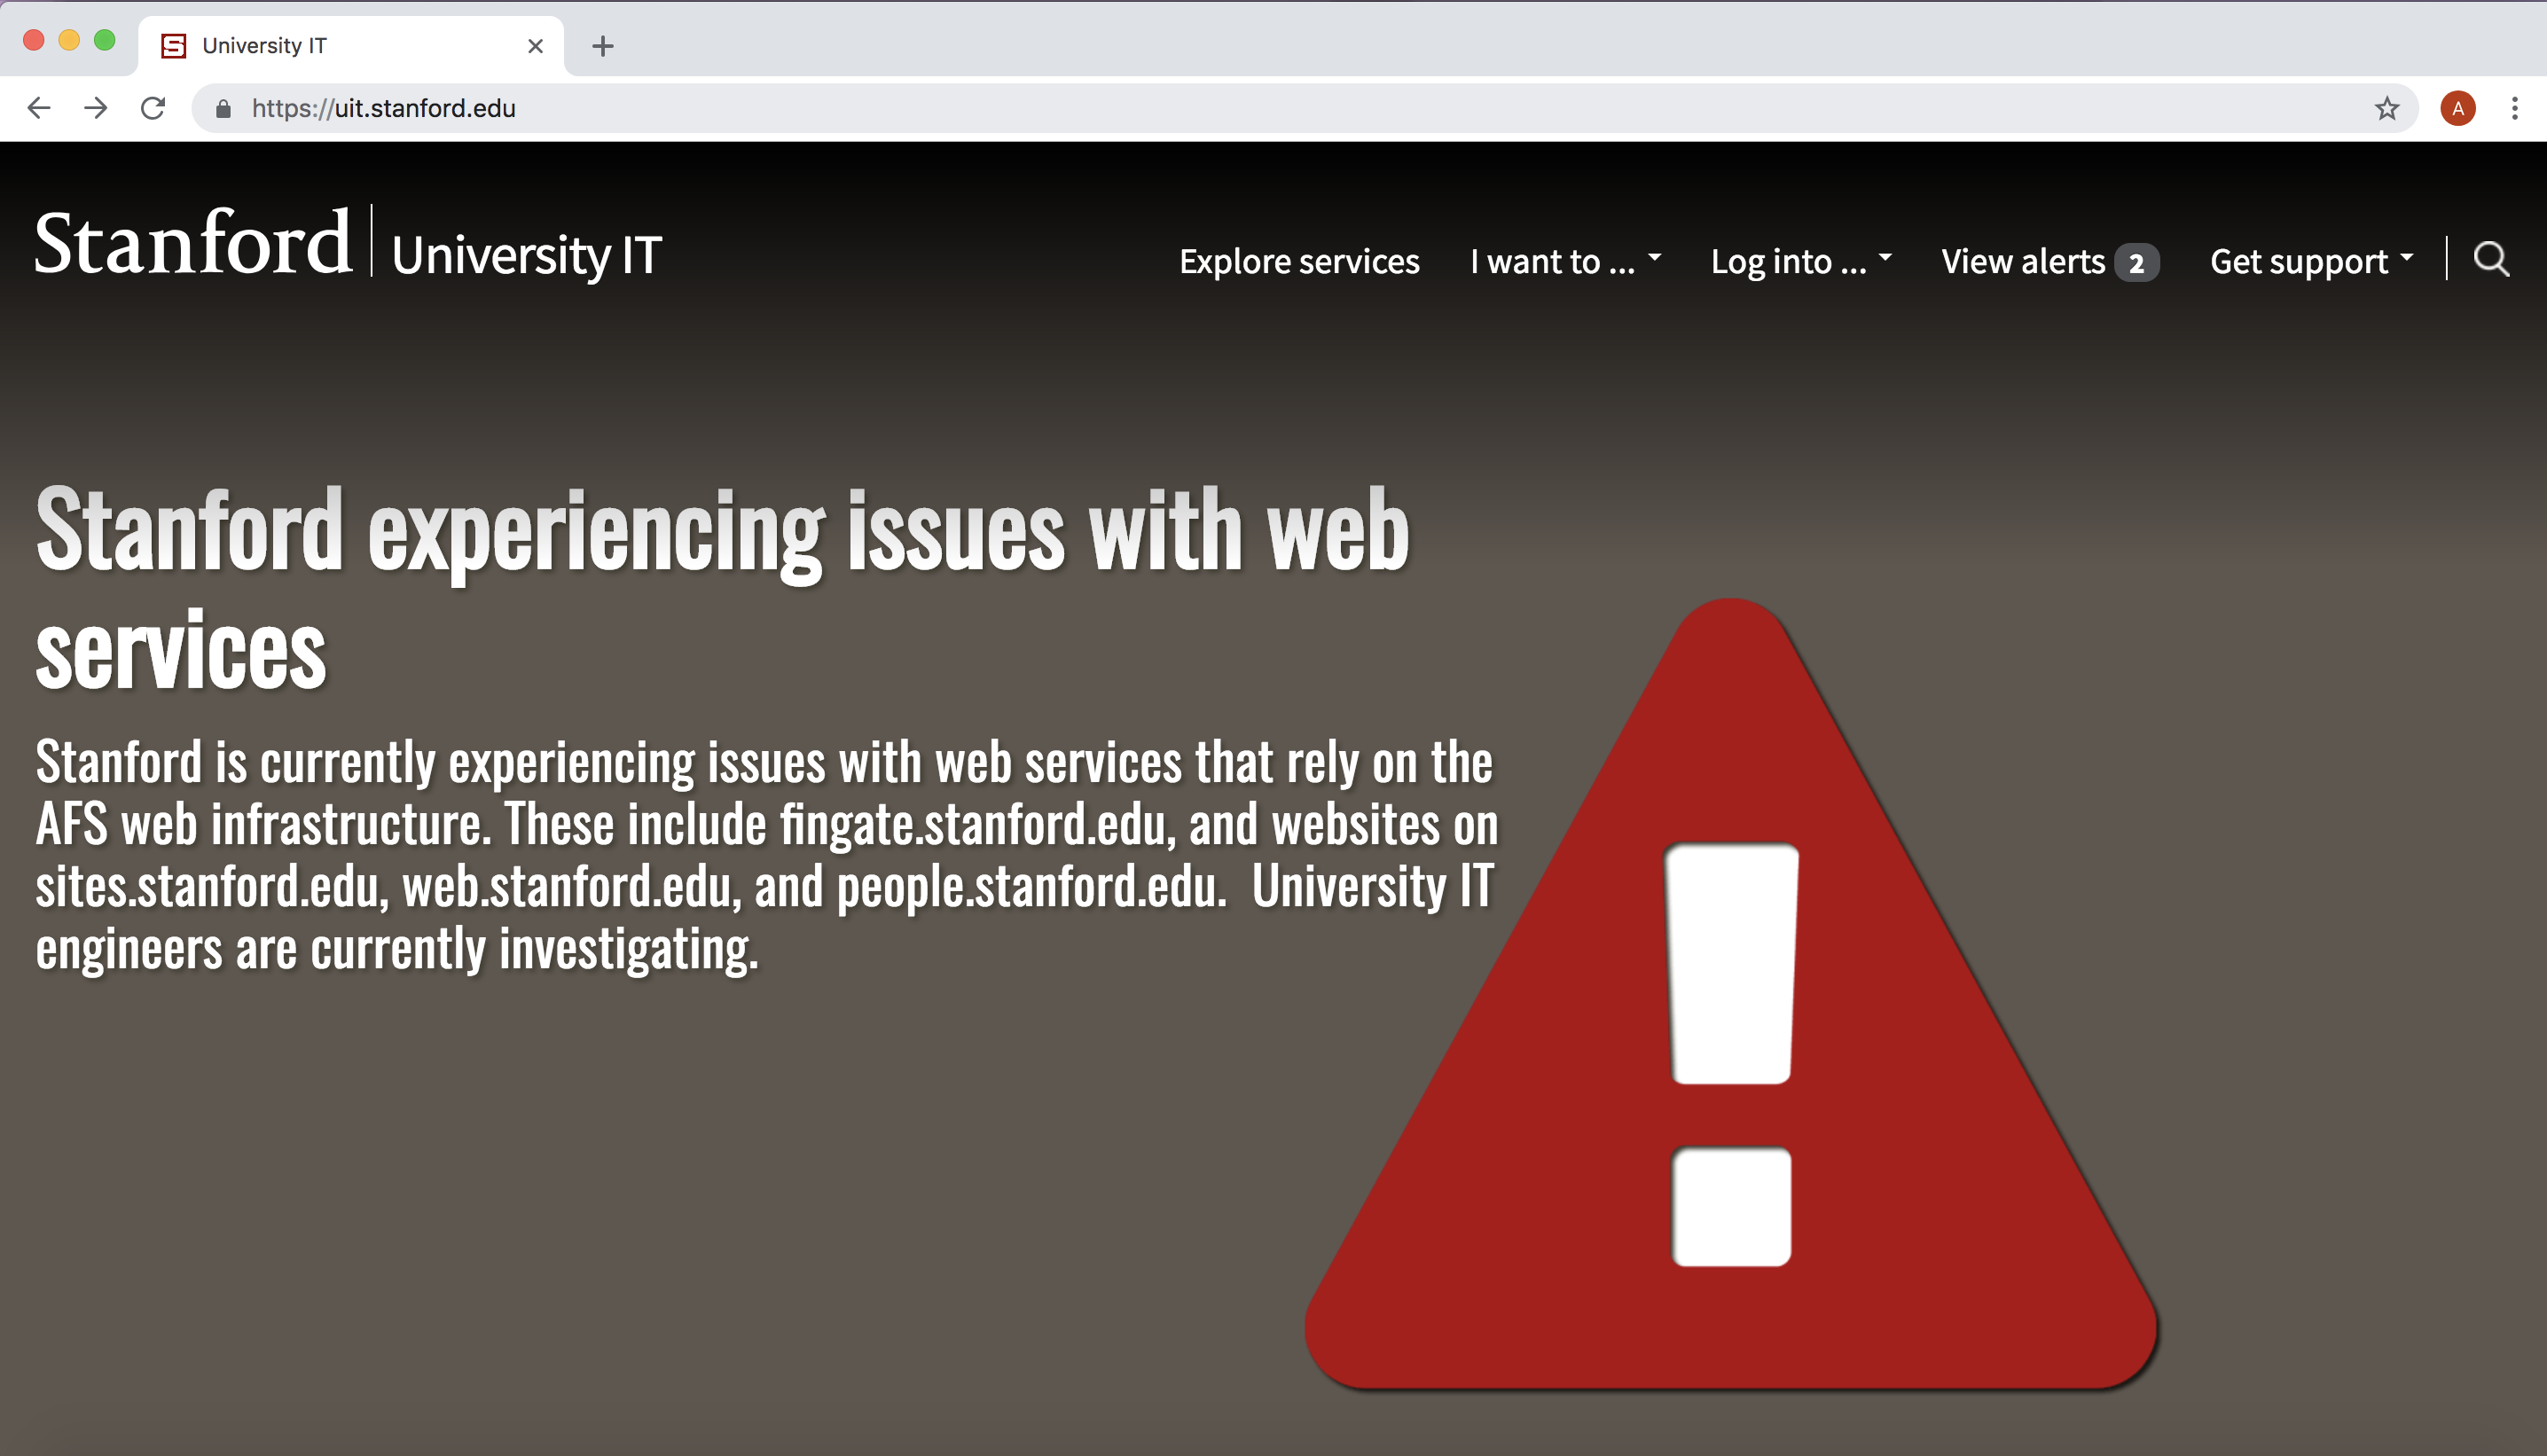This screenshot has height=1456, width=2547.
Task: Open the user profile avatar A
Action: 2457,108
